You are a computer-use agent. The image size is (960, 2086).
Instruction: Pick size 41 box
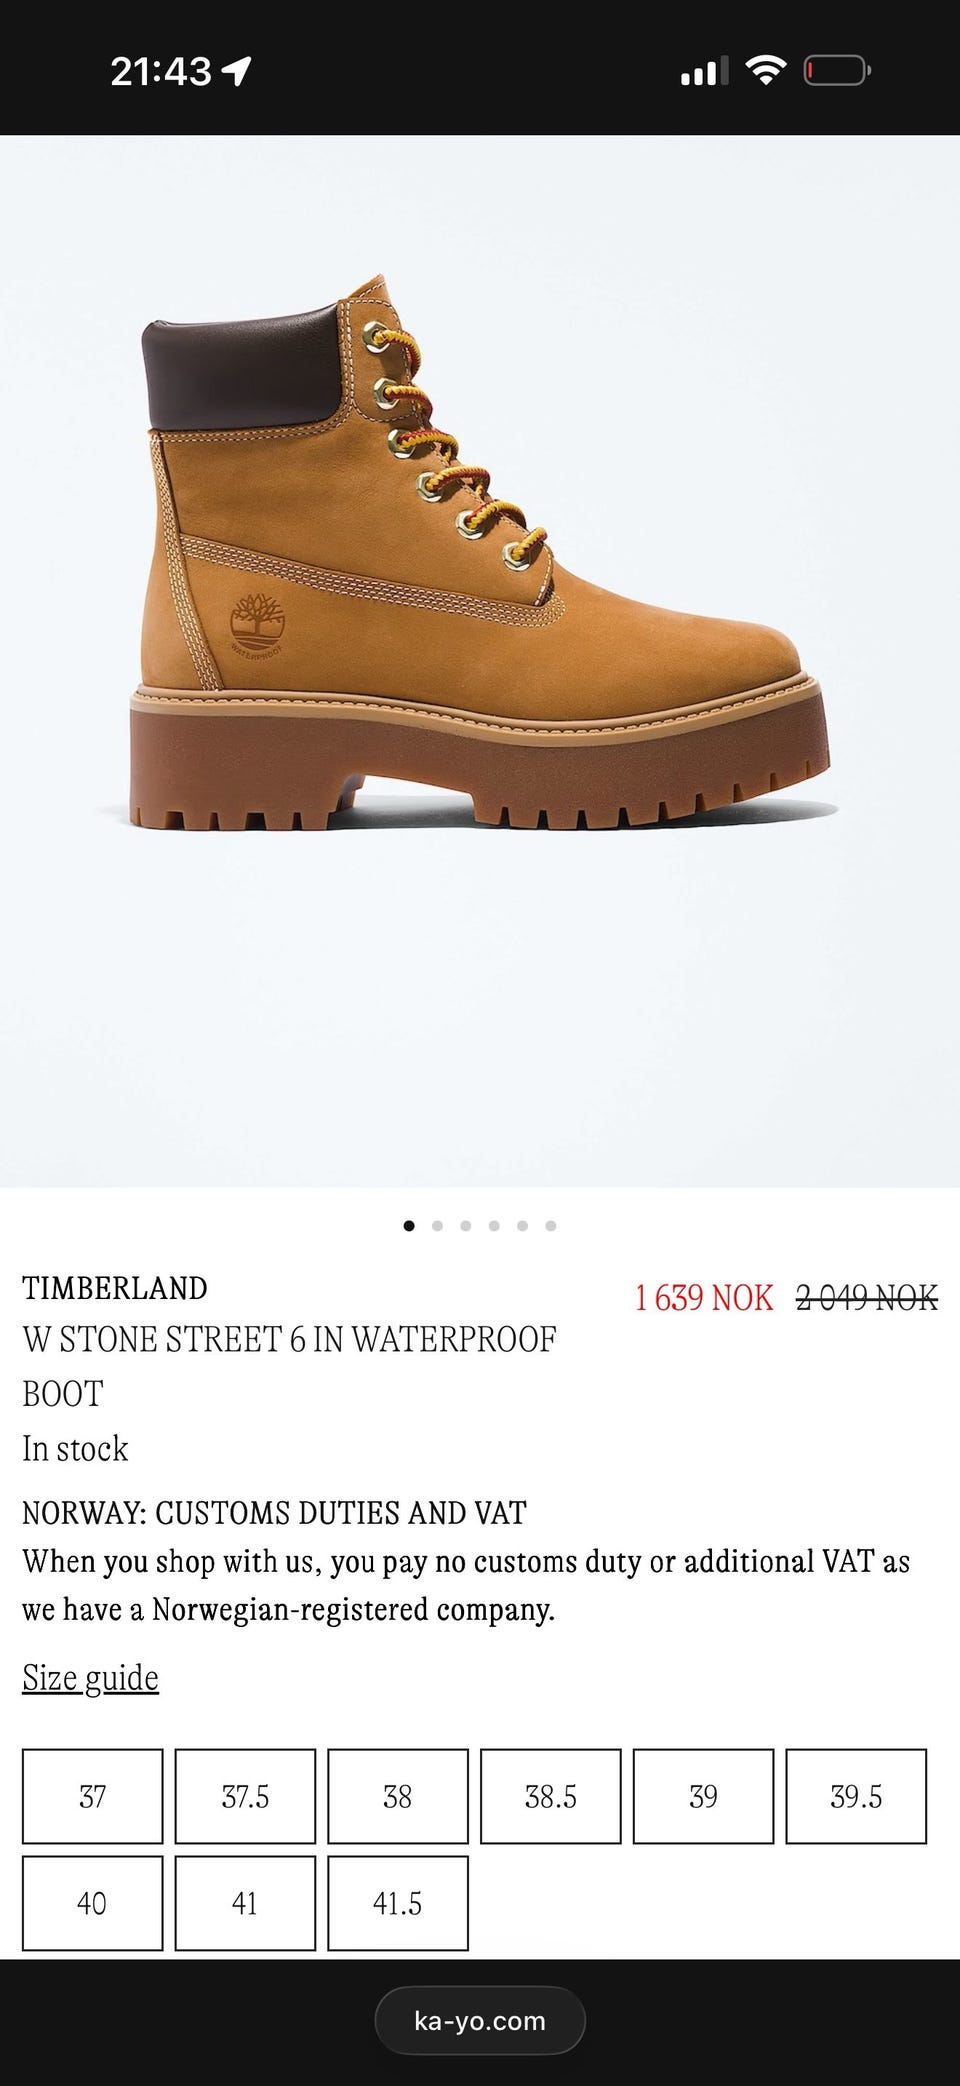point(245,1903)
